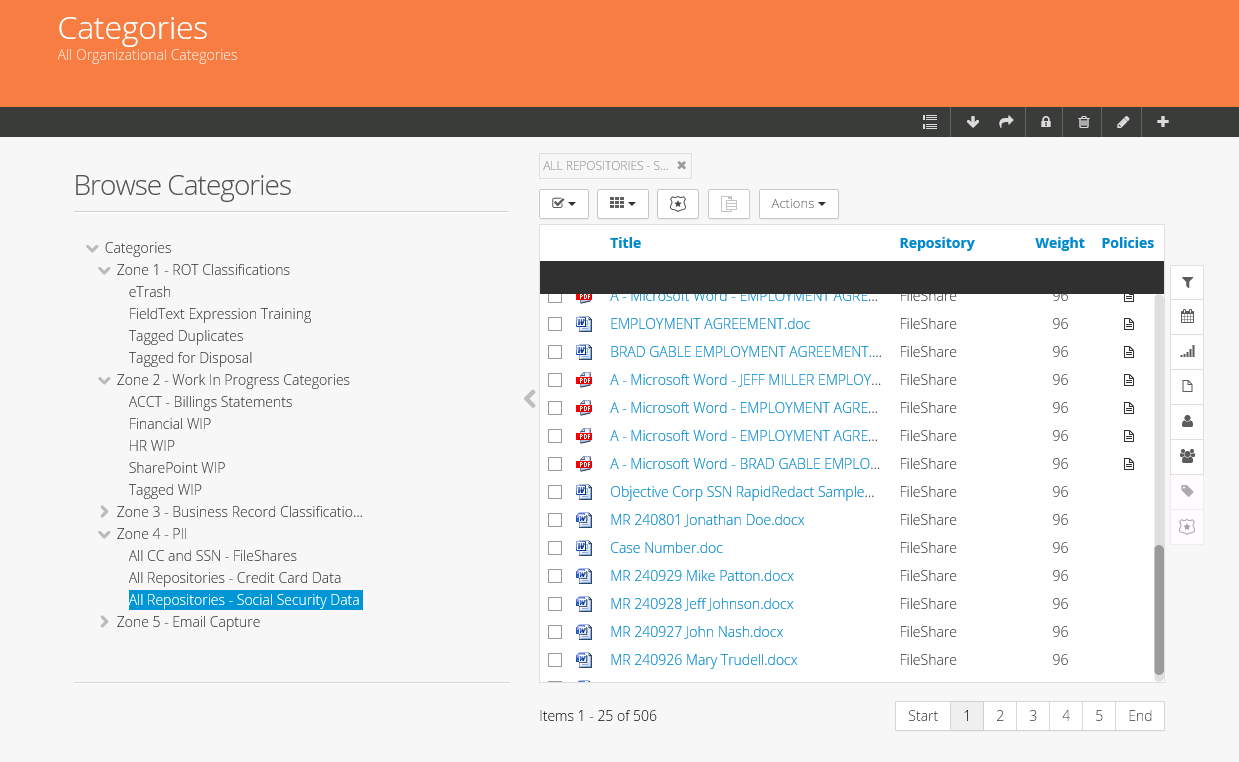Viewport: 1239px width, 762px height.
Task: Open the Actions dropdown menu
Action: click(x=799, y=204)
